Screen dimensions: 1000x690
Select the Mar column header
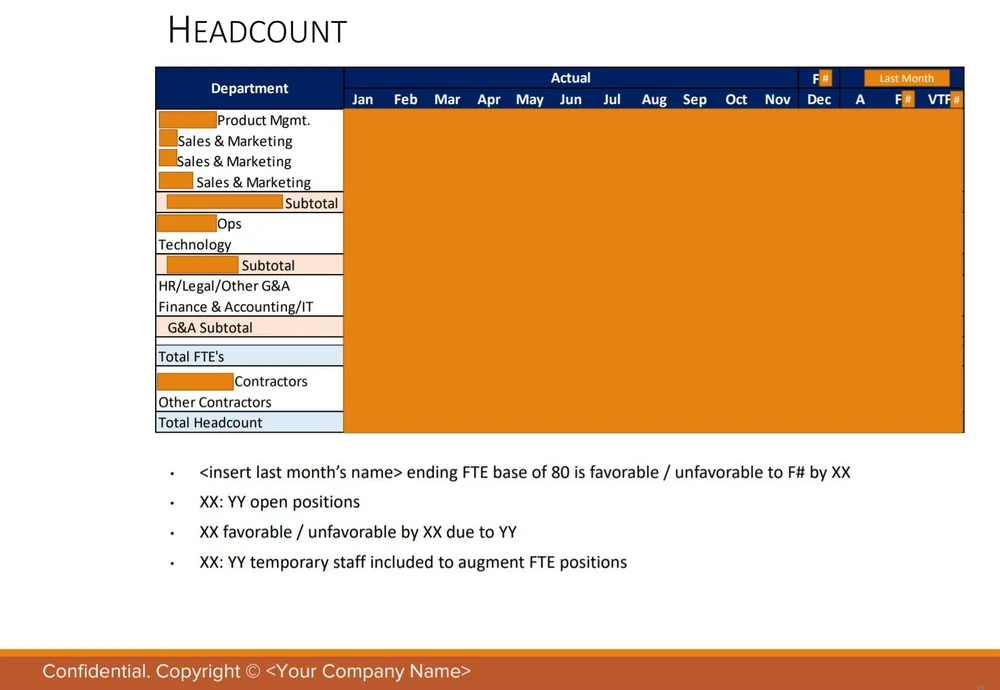(446, 99)
